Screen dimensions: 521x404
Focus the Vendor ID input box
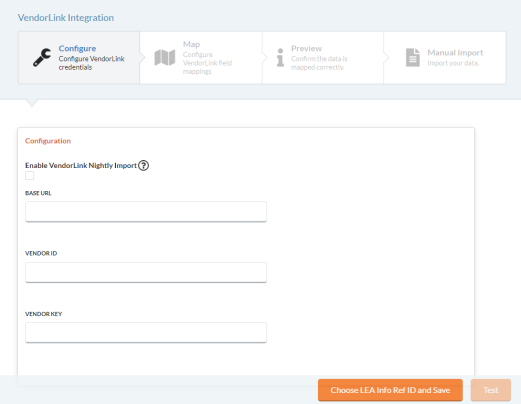coord(146,272)
